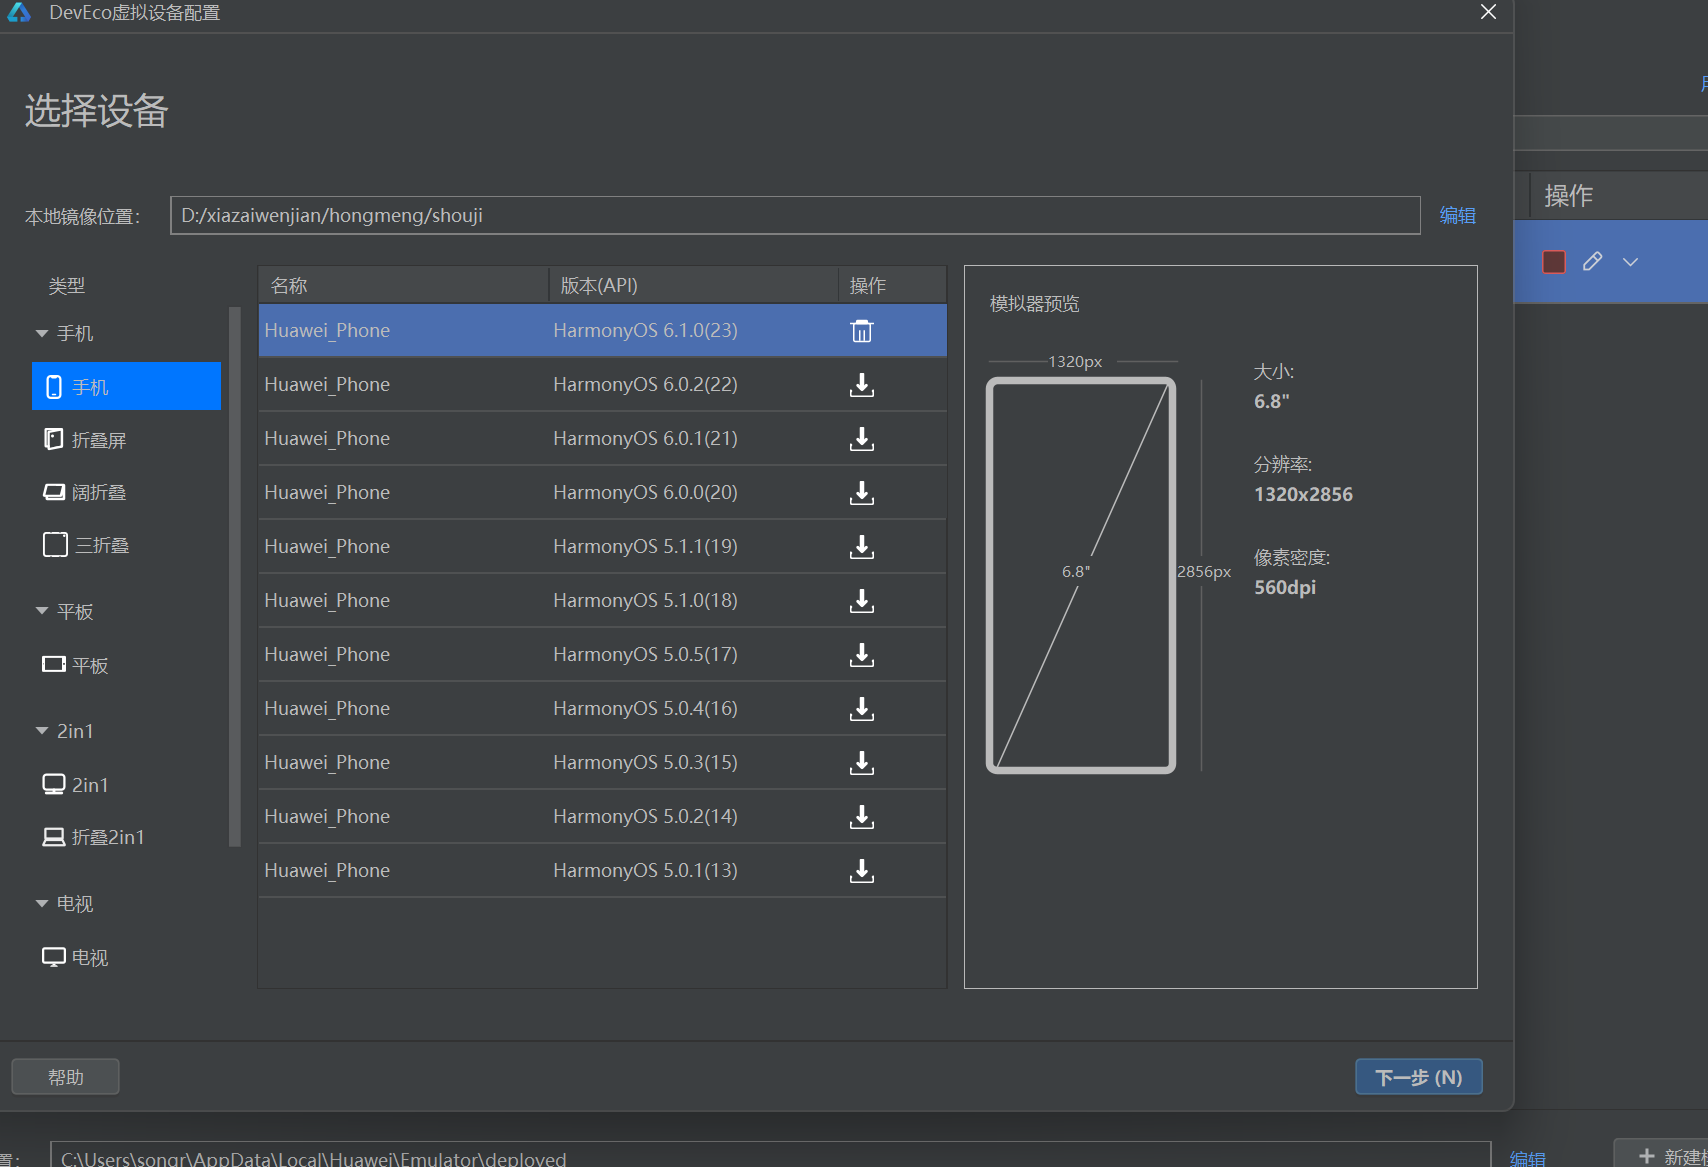Select the 平板 tablet device type
The image size is (1708, 1167).
tap(76, 665)
